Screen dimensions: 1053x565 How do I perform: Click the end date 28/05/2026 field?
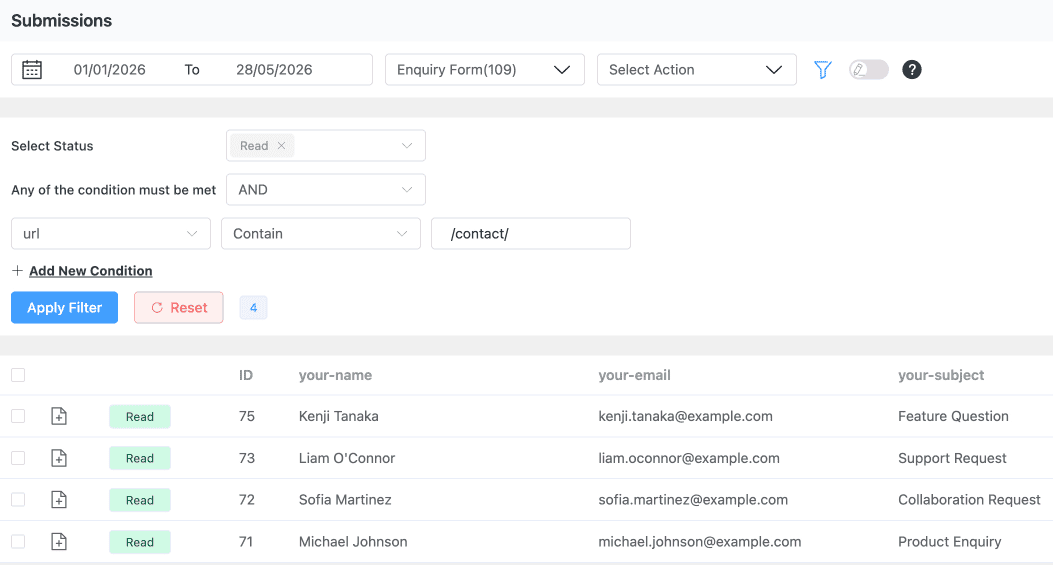click(274, 70)
